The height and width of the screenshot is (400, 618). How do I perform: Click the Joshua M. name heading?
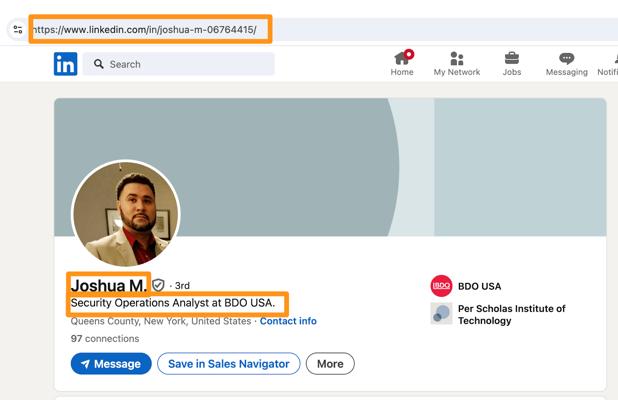tap(108, 285)
